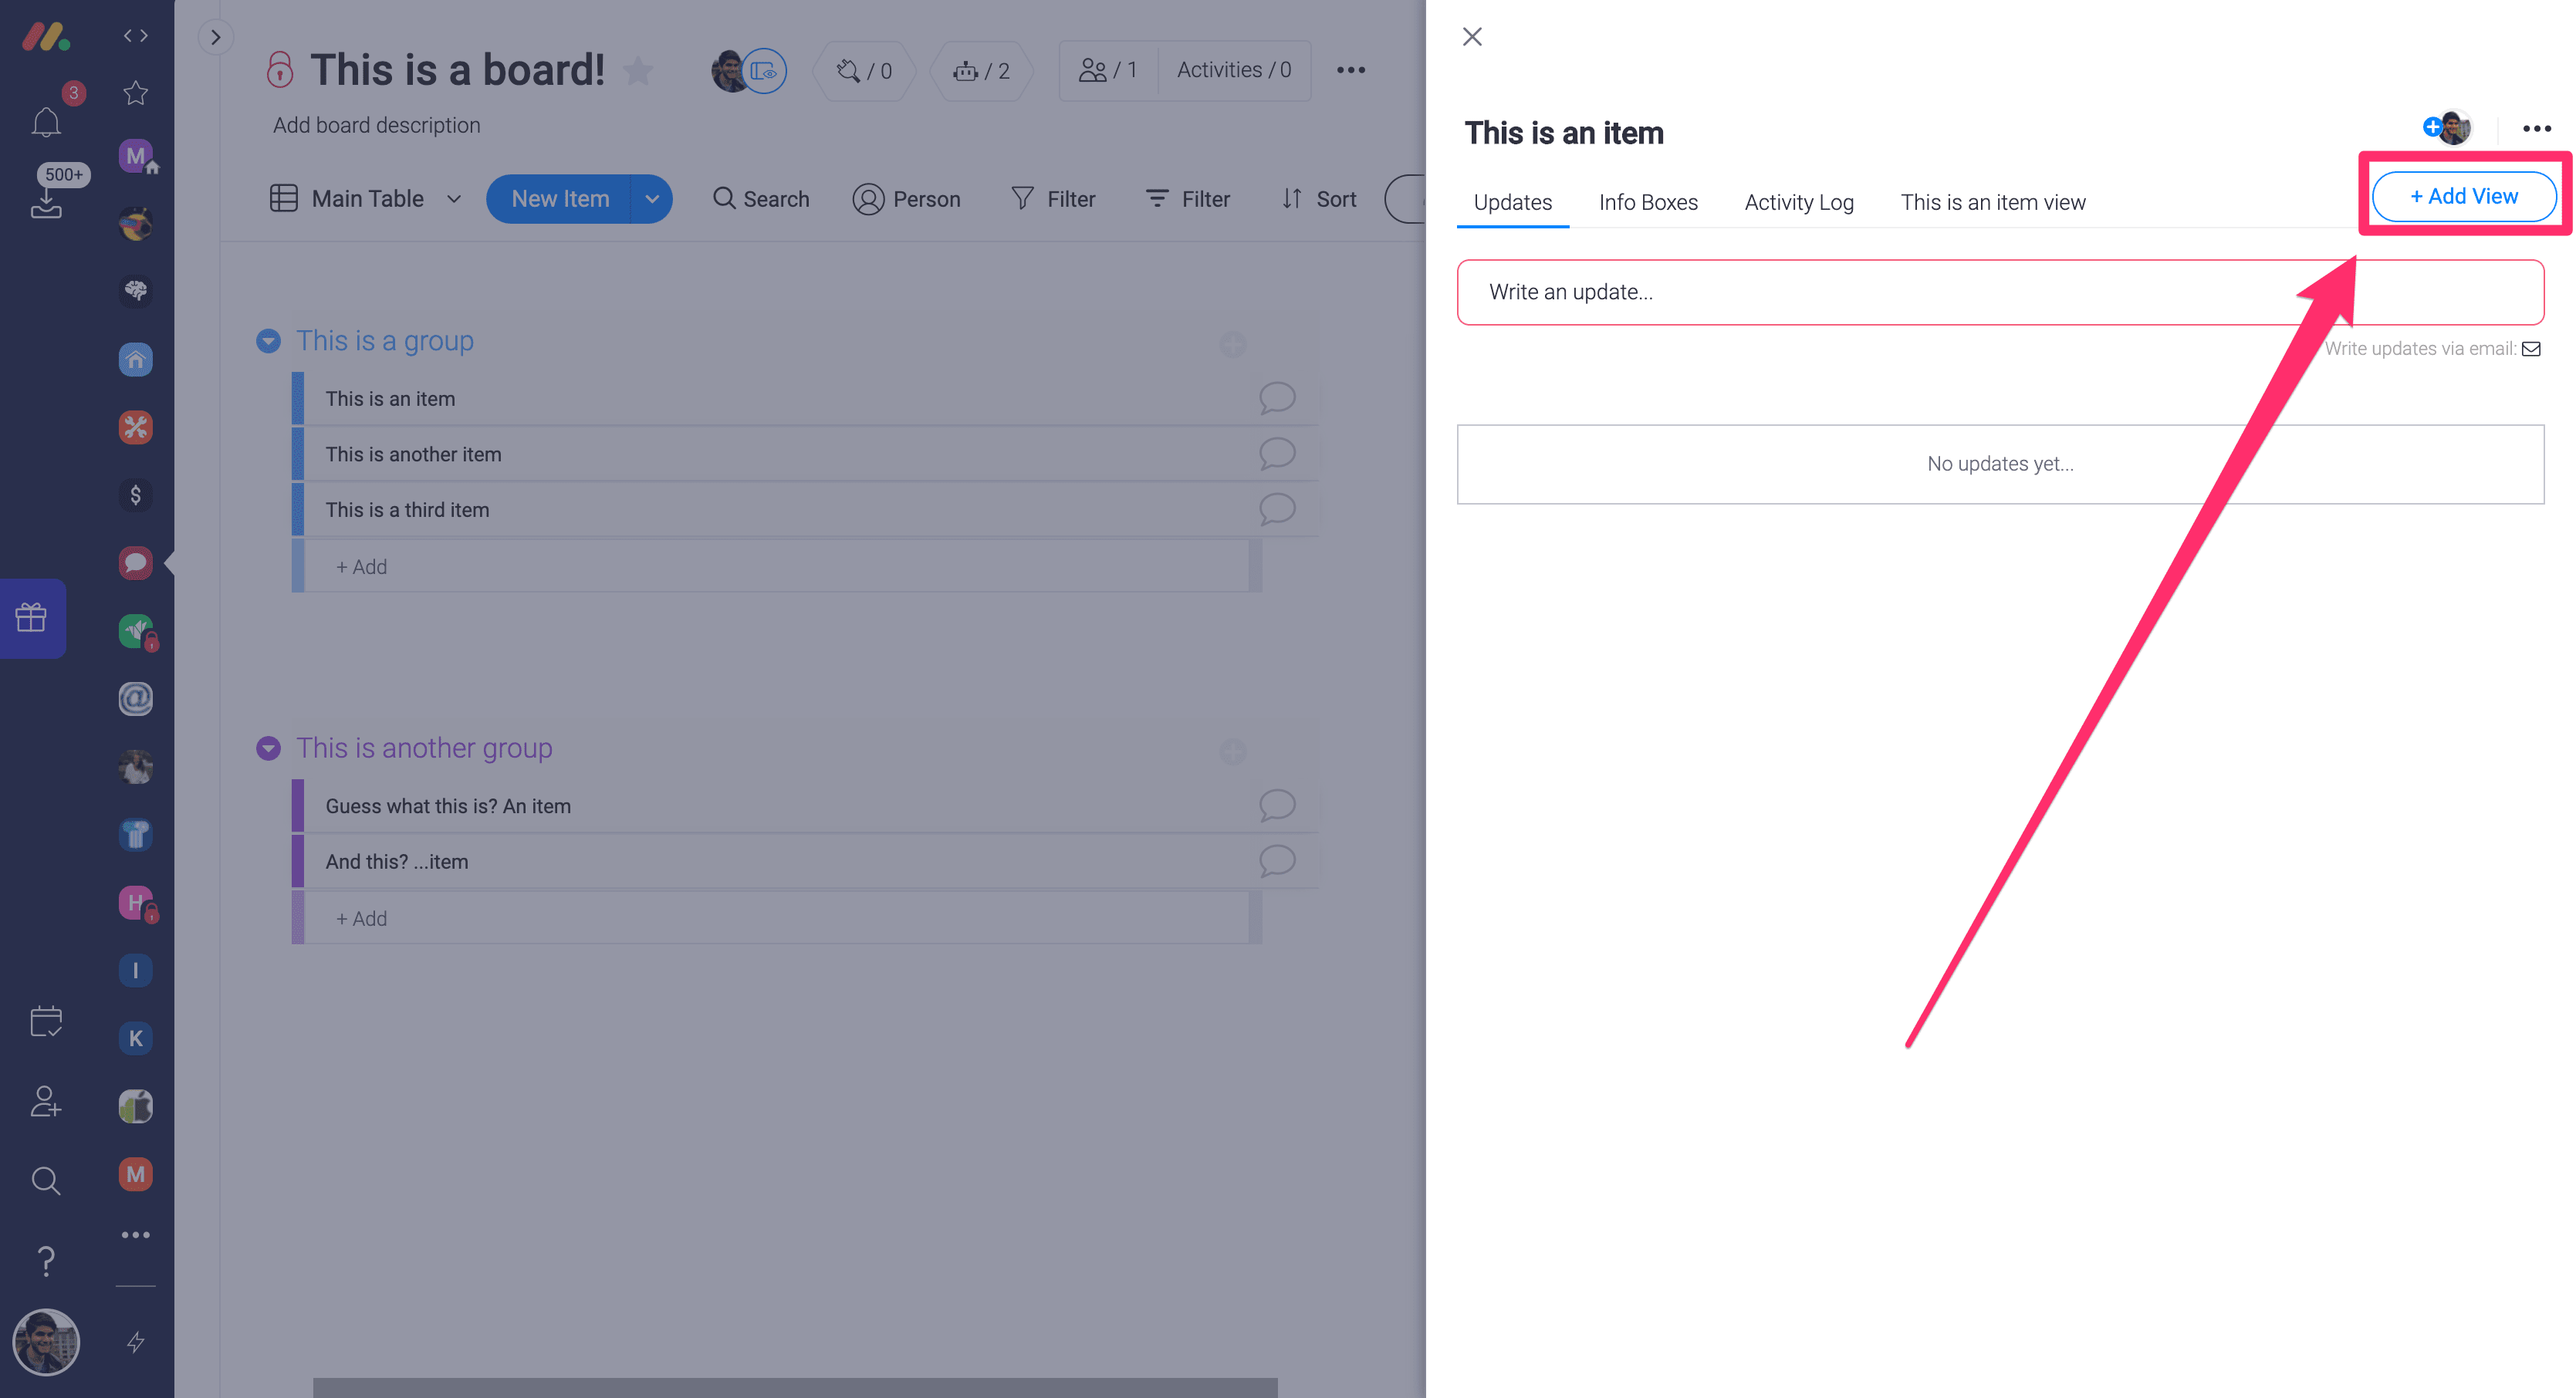Open the notifications bell
The image size is (2576, 1398).
click(46, 122)
